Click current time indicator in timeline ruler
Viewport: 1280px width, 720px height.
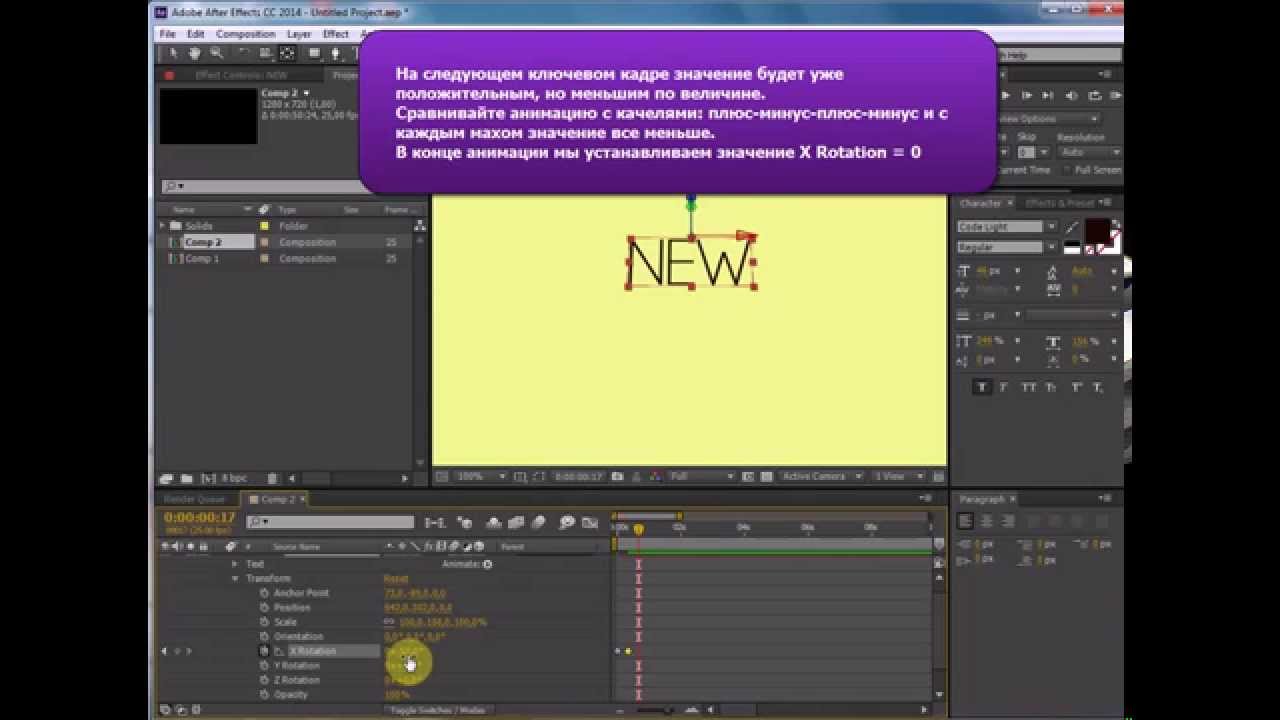coord(638,529)
